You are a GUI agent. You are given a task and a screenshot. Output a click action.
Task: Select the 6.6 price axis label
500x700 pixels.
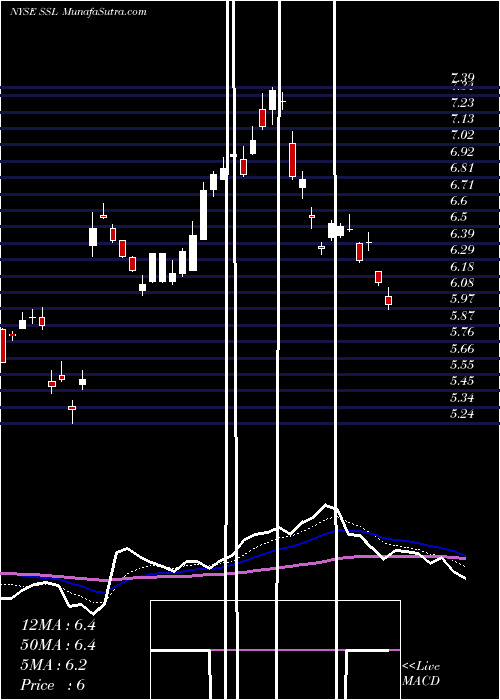pyautogui.click(x=459, y=201)
